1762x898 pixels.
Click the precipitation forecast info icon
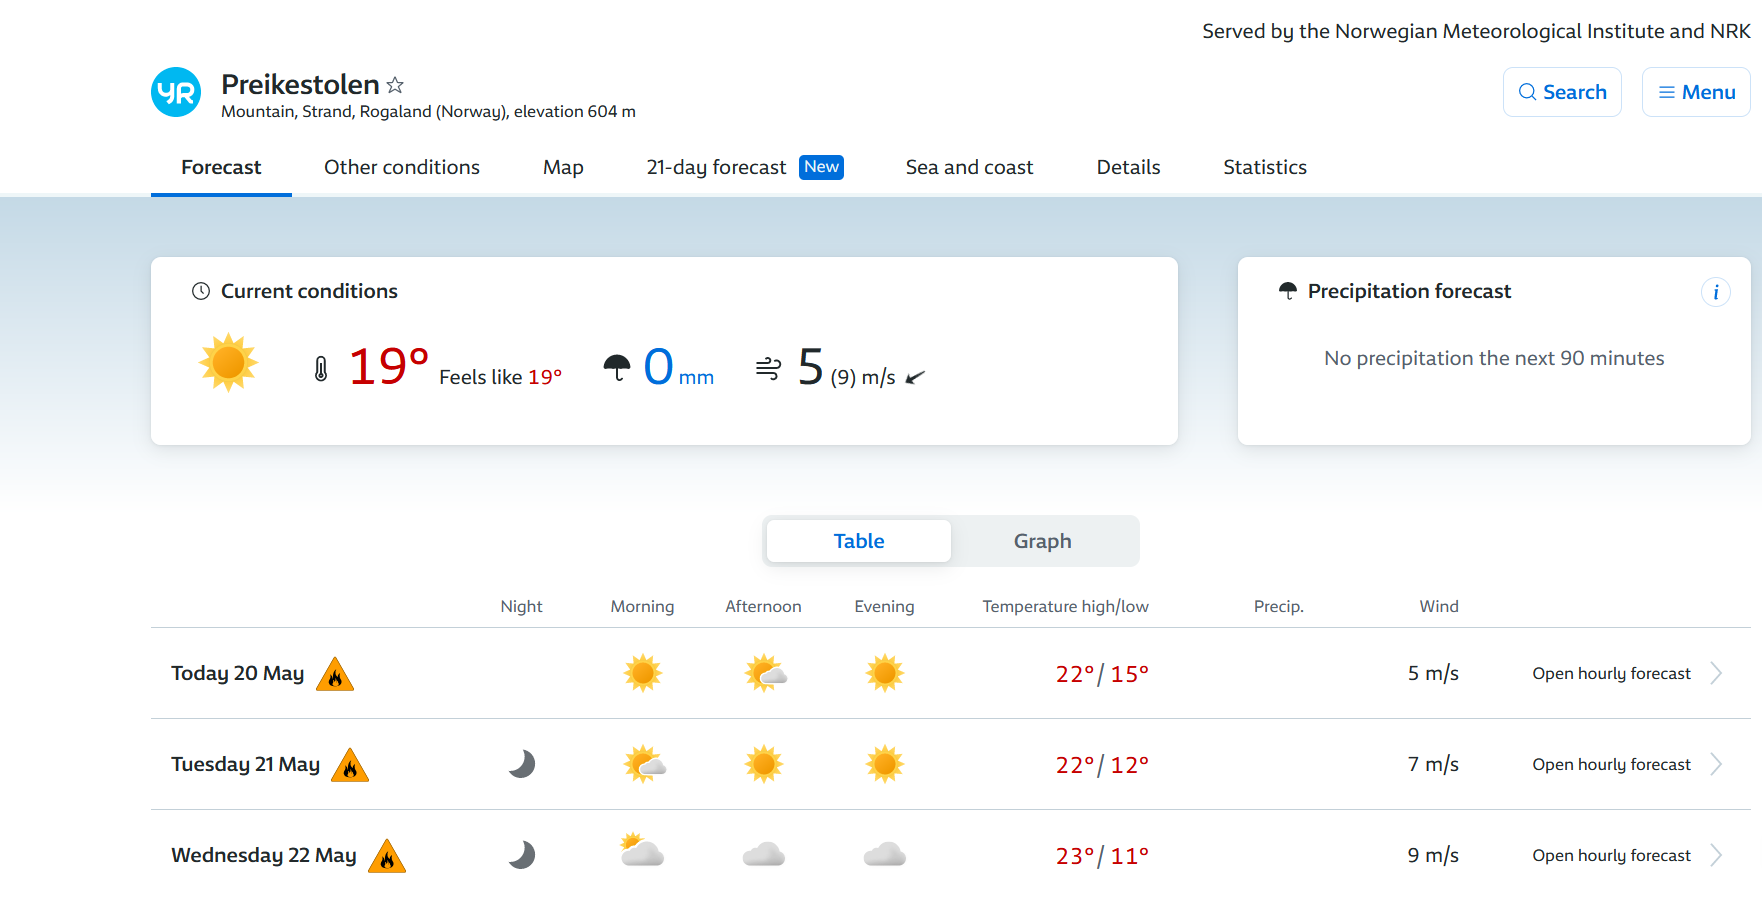(1715, 292)
